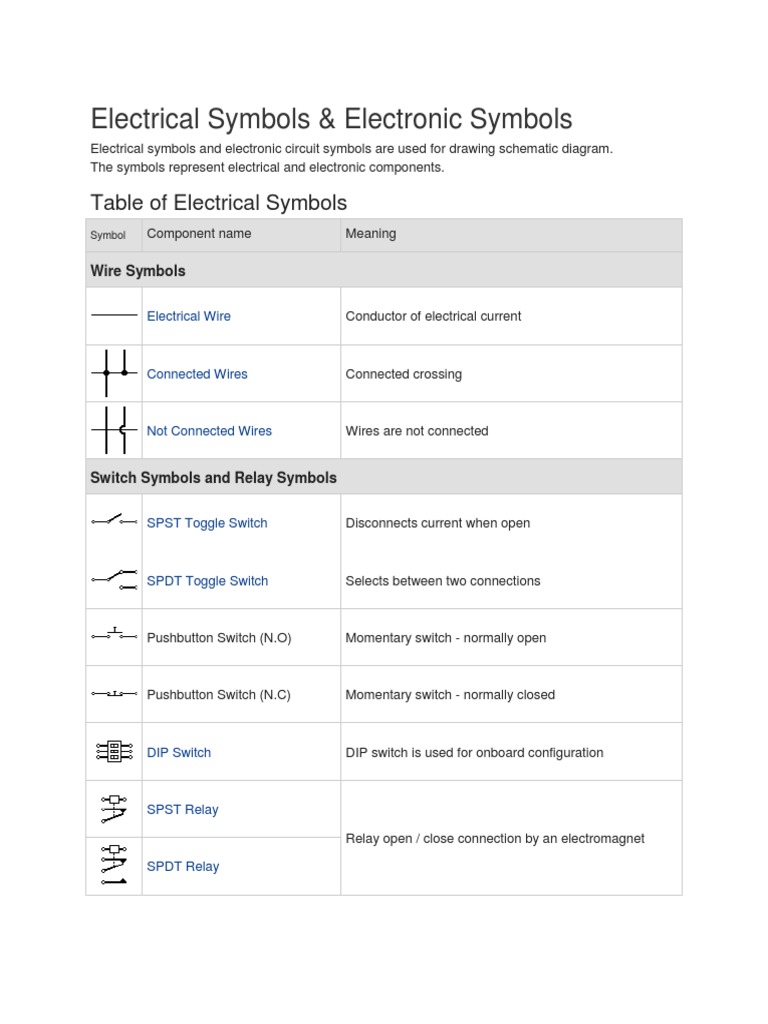Click the SPDT toggle switch symbol
Screen dimensions: 768x1024
pos(114,579)
